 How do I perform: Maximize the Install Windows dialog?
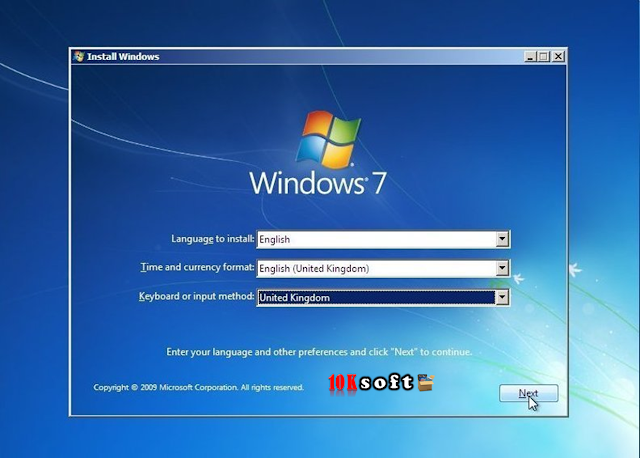coord(544,56)
